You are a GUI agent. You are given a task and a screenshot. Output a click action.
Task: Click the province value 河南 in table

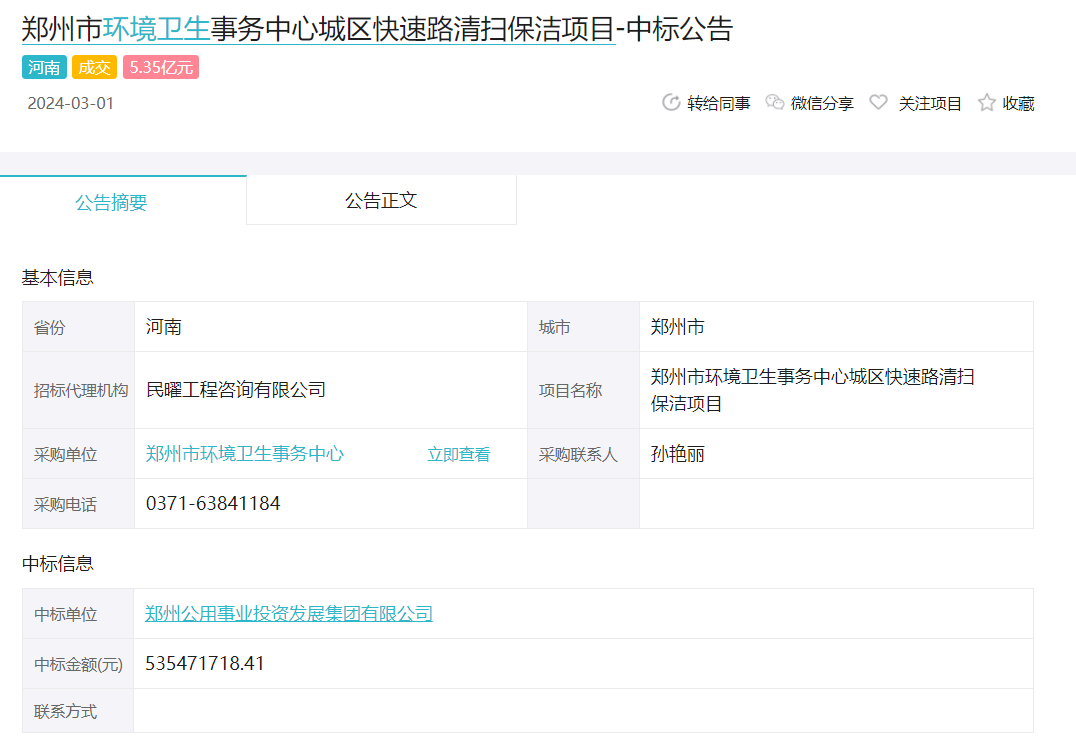click(x=163, y=327)
